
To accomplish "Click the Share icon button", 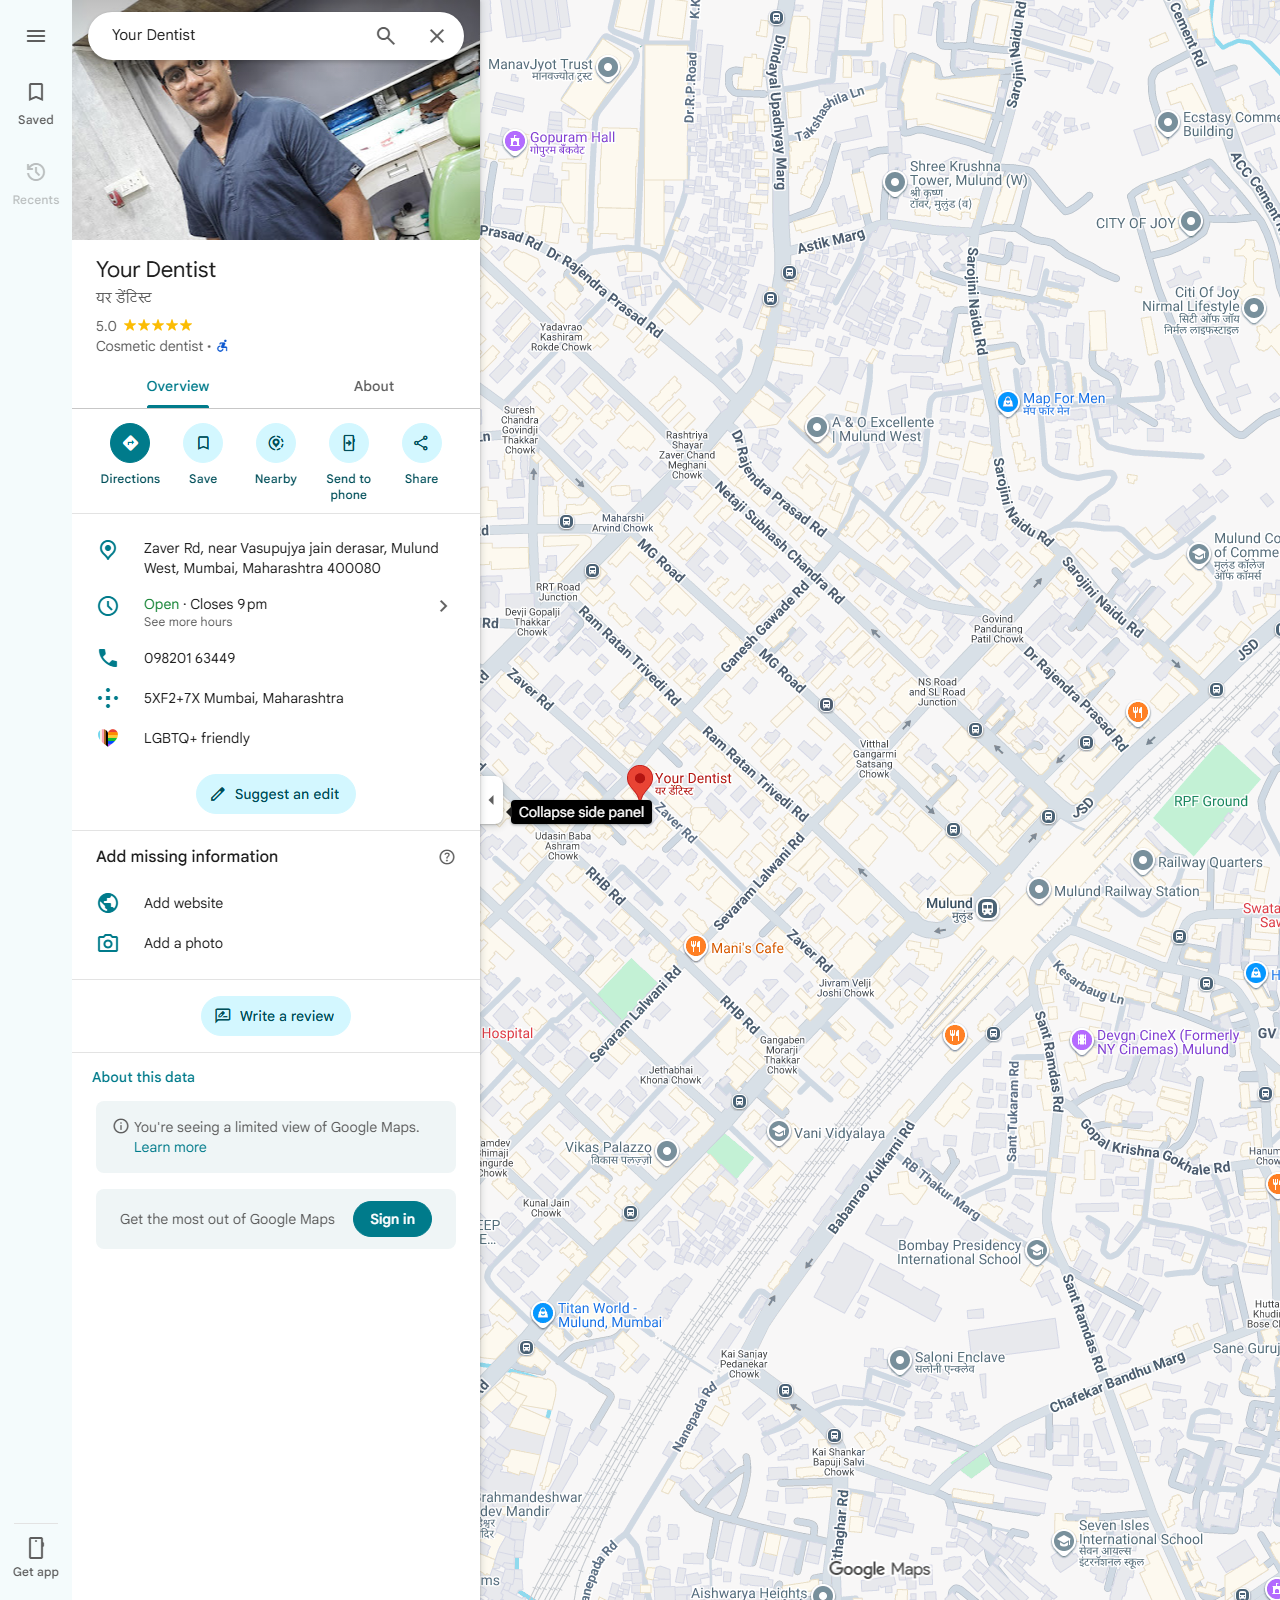I will coord(421,443).
